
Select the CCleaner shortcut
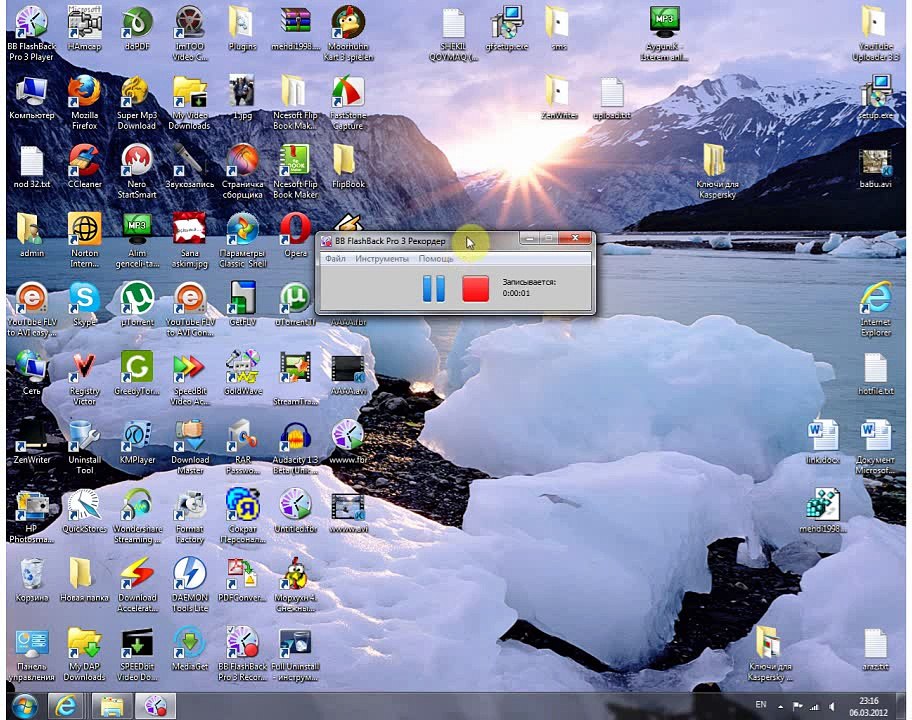pyautogui.click(x=84, y=167)
